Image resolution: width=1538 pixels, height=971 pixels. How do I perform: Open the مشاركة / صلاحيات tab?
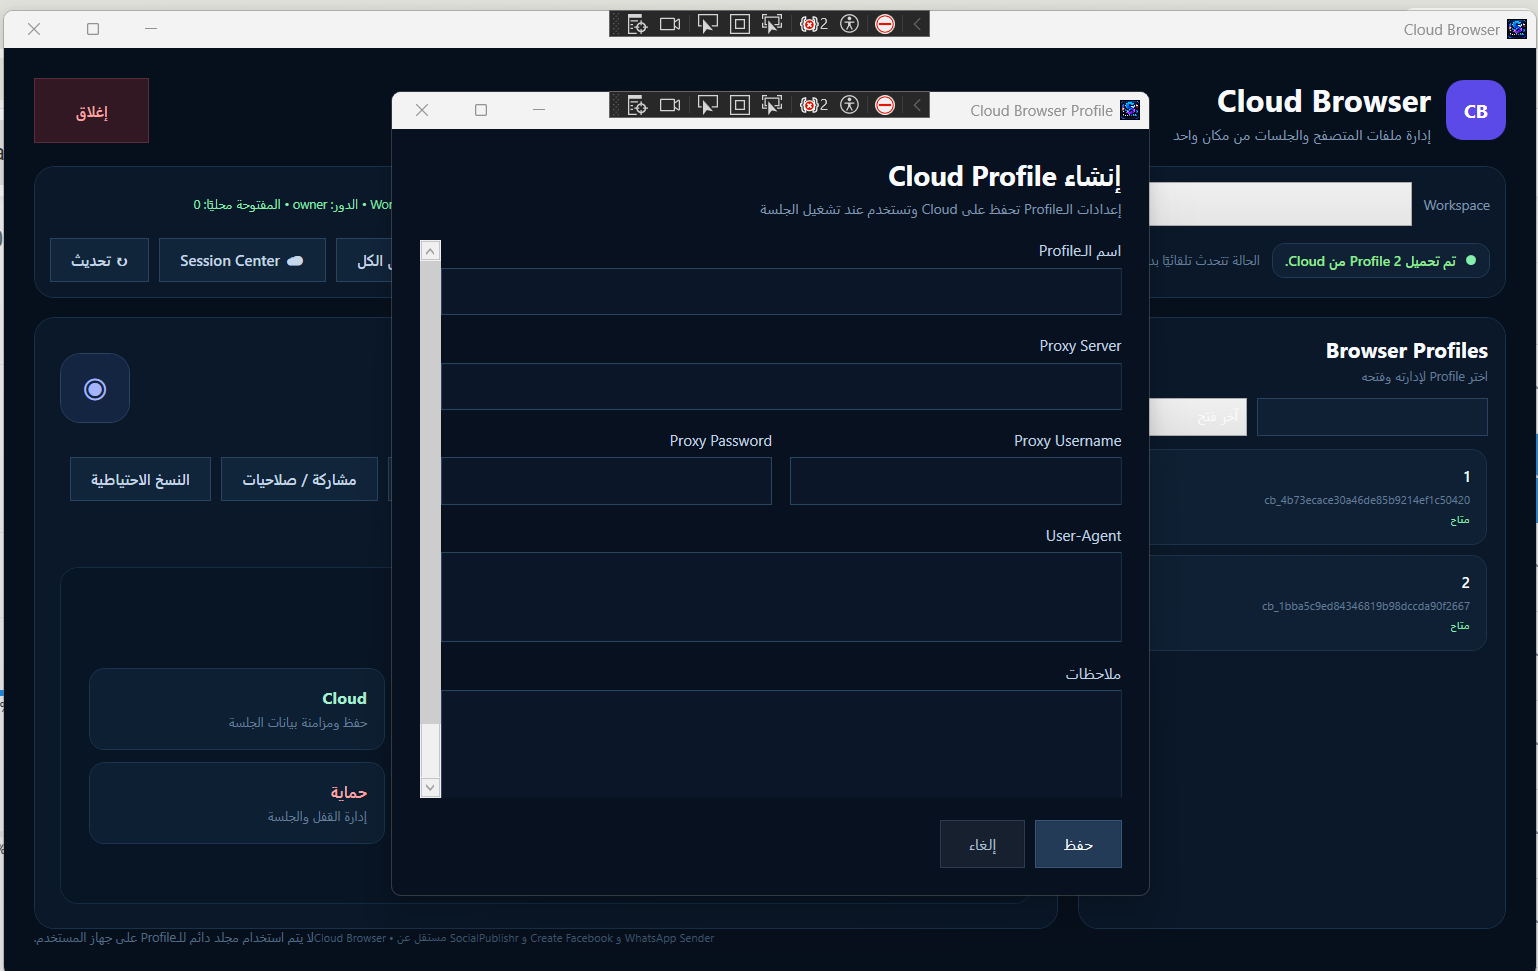click(299, 479)
